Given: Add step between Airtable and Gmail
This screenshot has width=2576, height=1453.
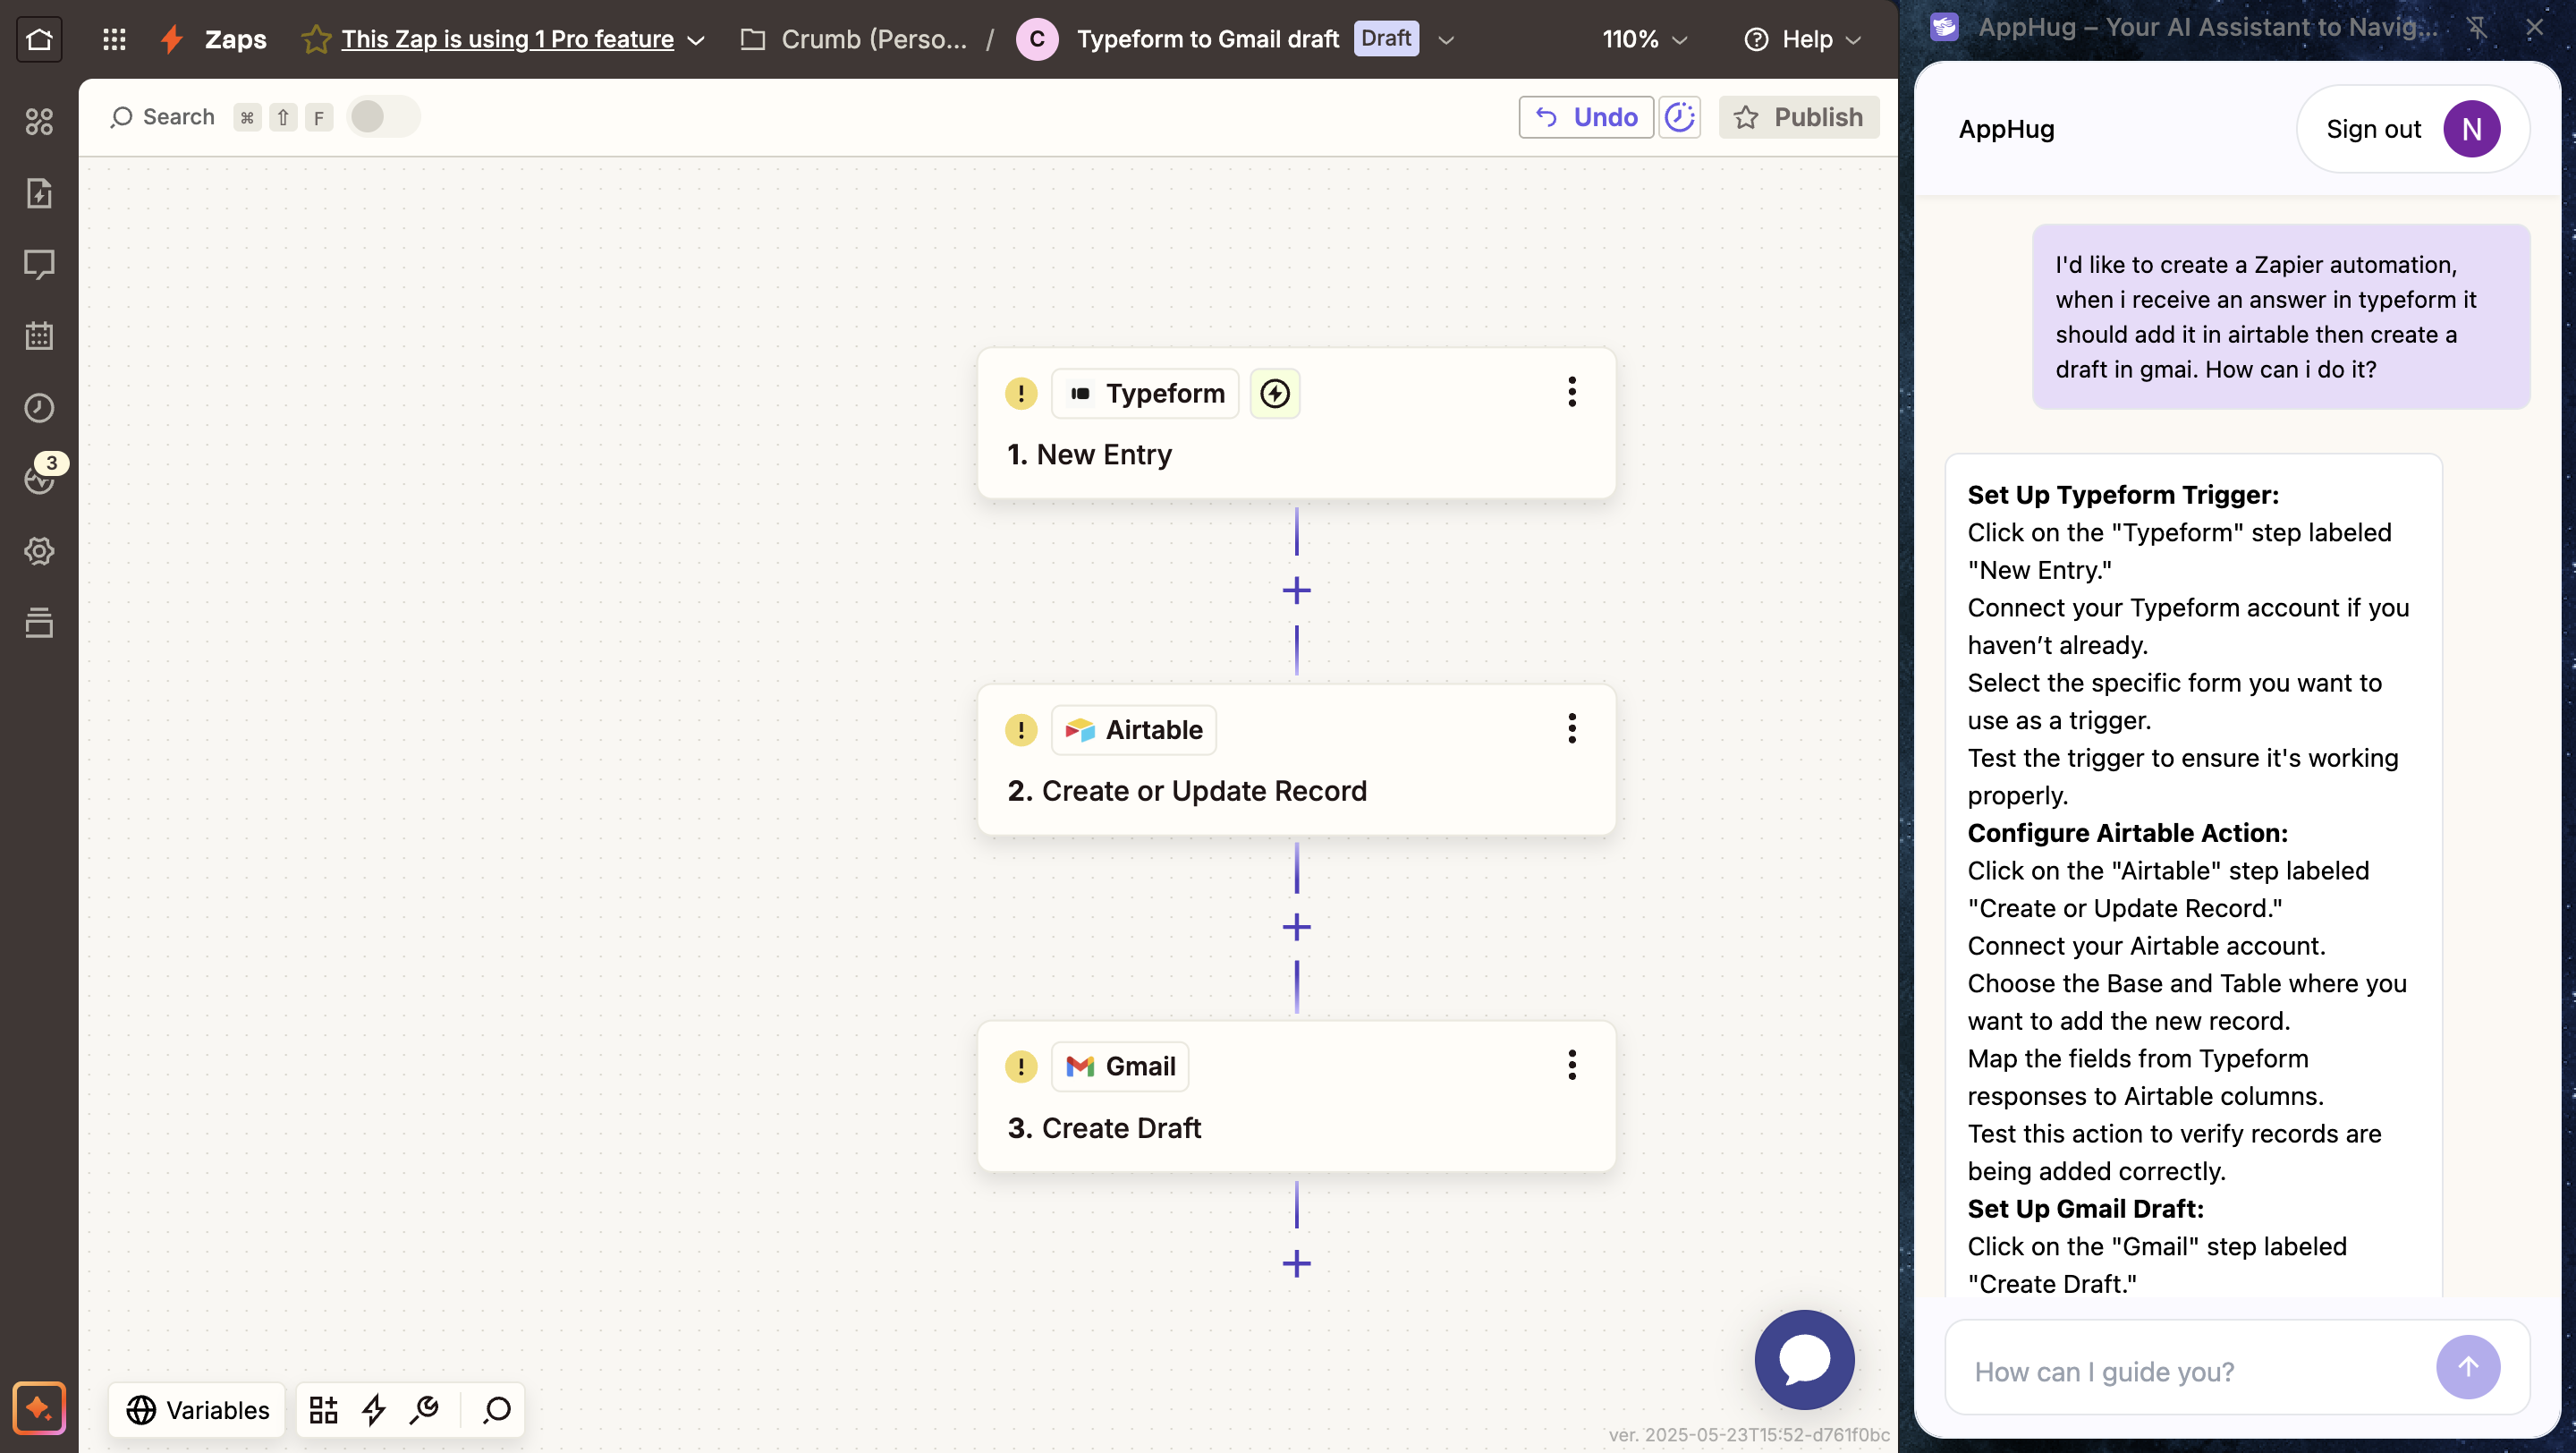Looking at the screenshot, I should pyautogui.click(x=1296, y=928).
